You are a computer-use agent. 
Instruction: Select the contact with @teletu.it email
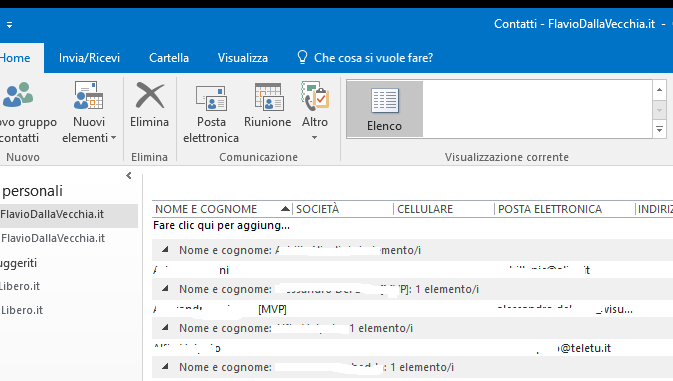[412, 348]
